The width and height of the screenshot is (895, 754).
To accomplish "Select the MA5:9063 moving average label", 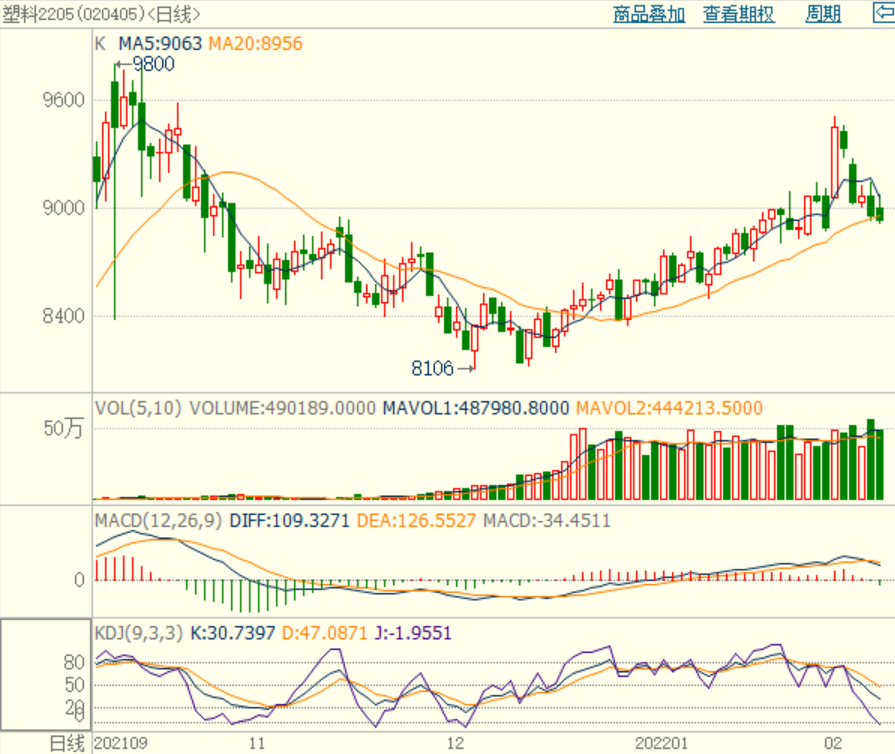I will tap(160, 44).
